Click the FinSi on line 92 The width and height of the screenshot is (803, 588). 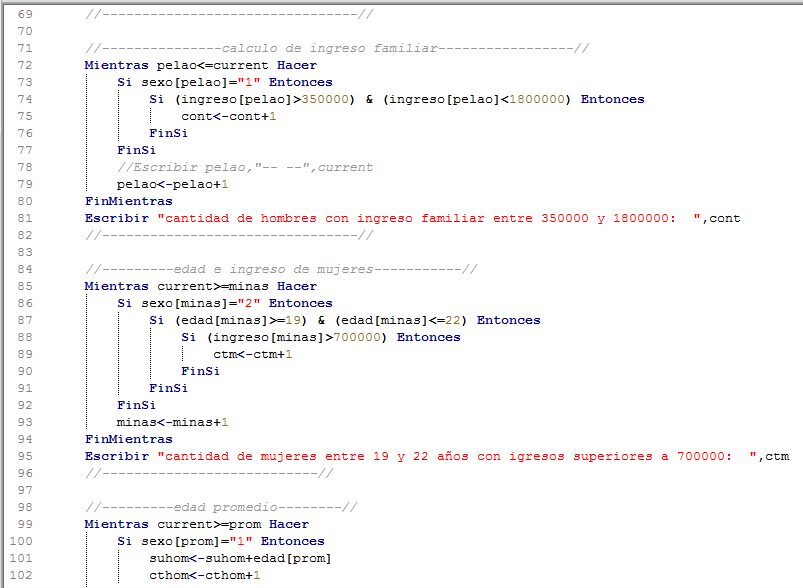136,405
